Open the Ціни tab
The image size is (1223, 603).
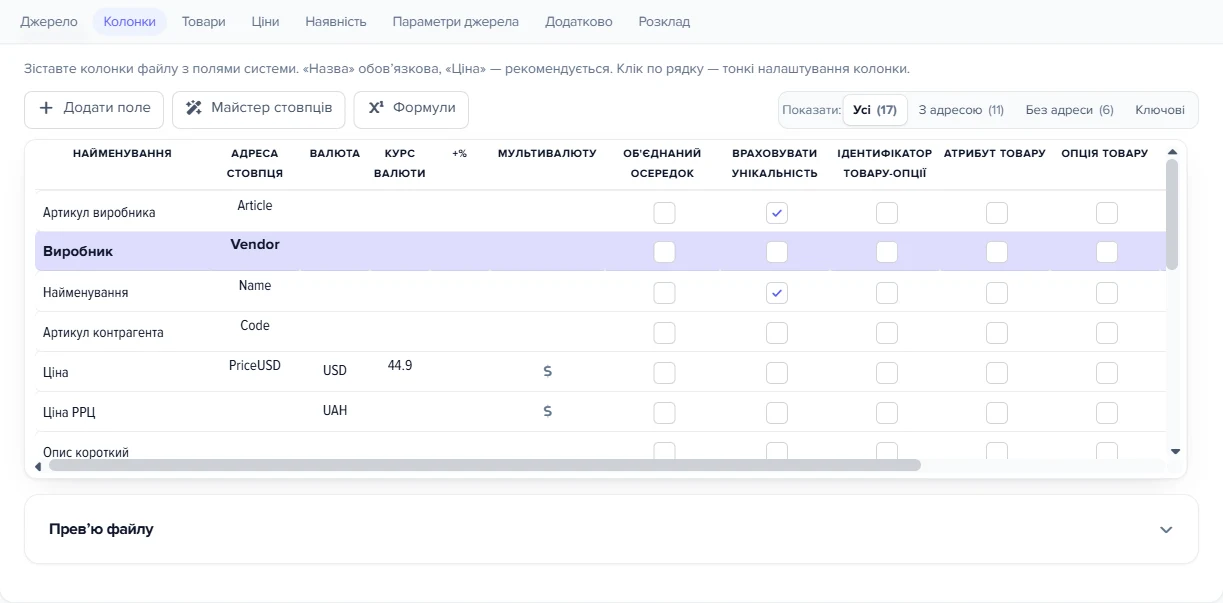(x=265, y=21)
